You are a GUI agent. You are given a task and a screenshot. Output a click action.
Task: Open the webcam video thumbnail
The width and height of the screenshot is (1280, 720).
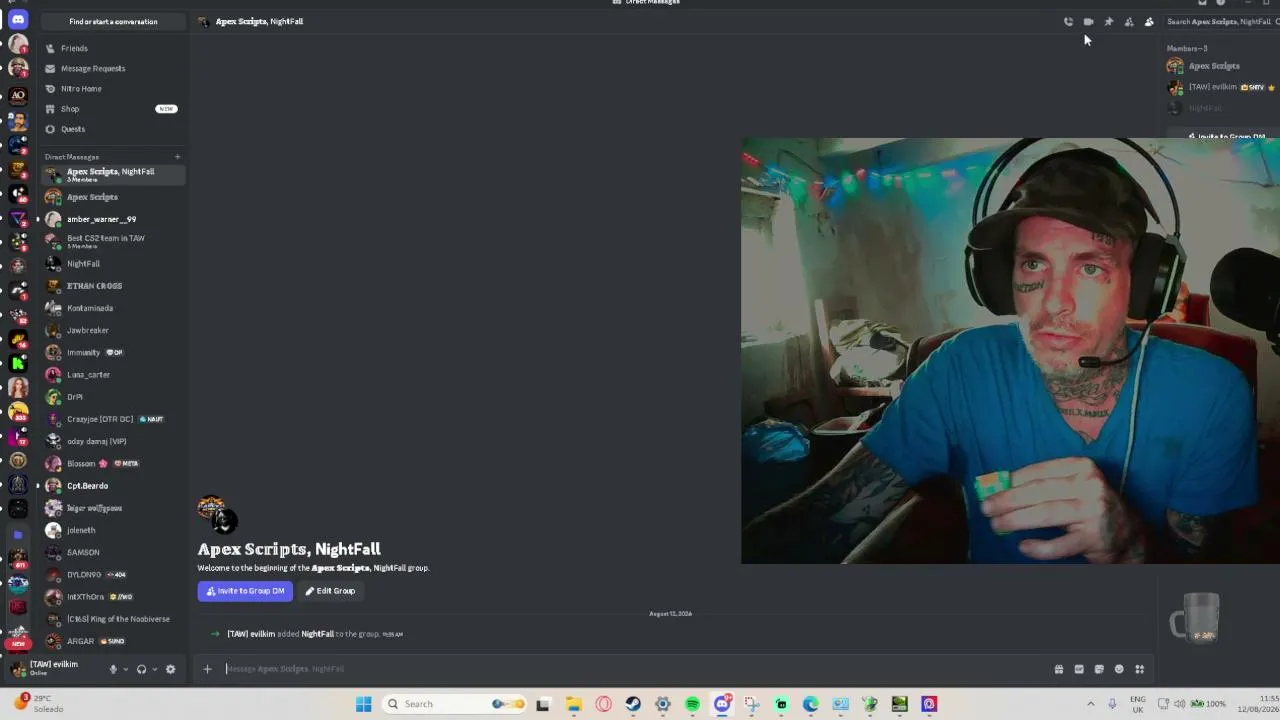(1010, 351)
